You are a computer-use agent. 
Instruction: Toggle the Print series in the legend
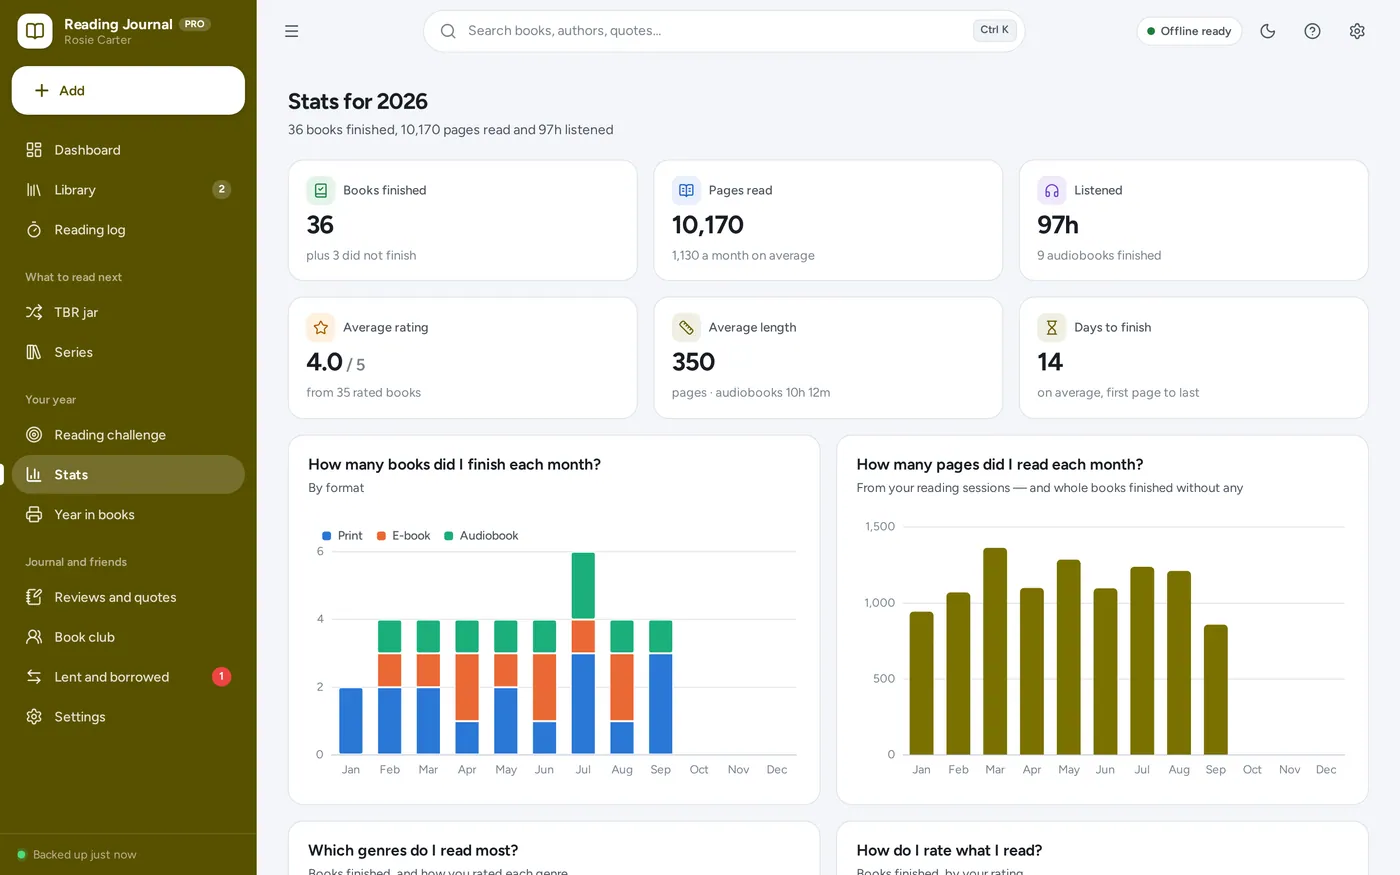(x=342, y=536)
